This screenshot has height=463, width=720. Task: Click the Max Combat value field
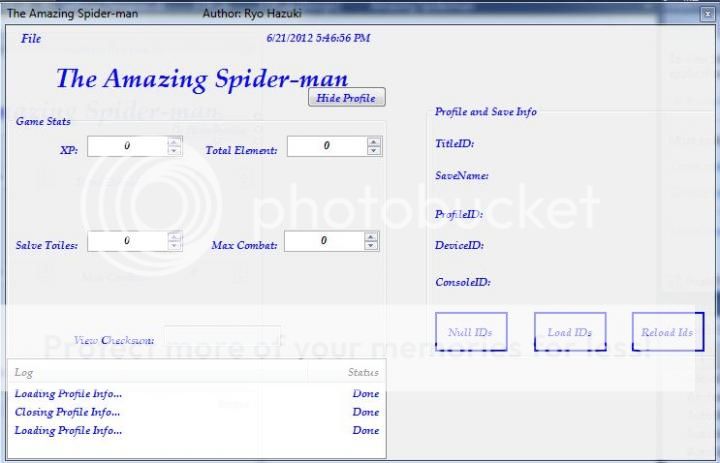323,241
